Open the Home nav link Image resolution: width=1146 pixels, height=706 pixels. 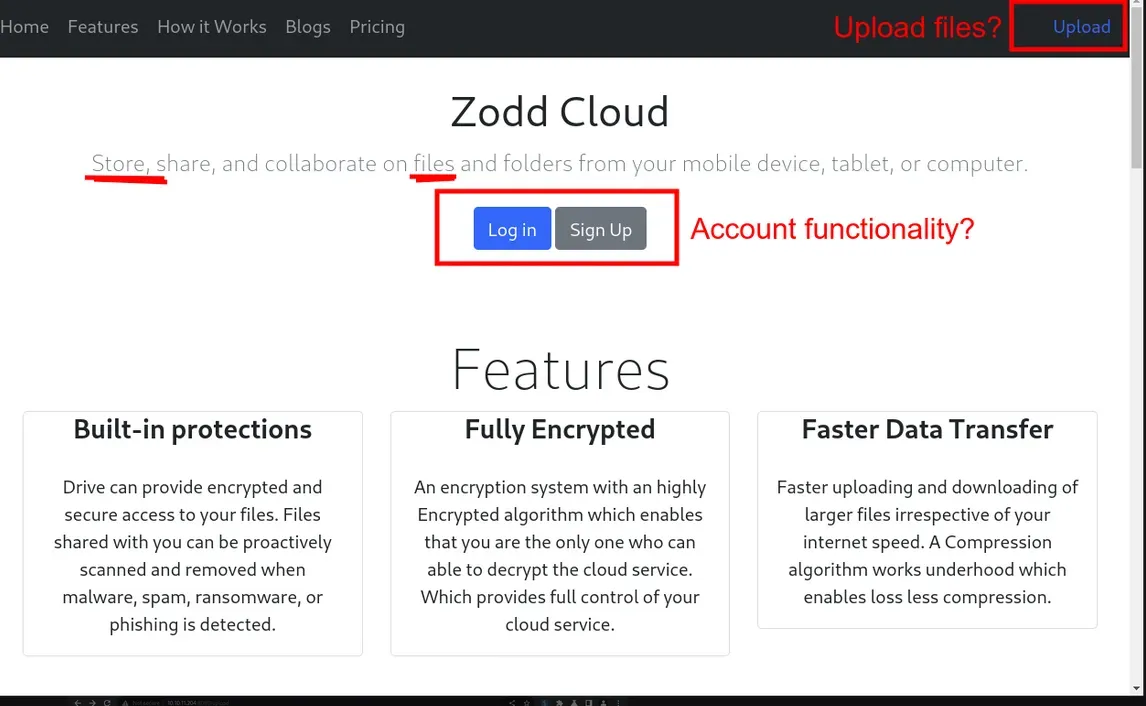click(24, 27)
